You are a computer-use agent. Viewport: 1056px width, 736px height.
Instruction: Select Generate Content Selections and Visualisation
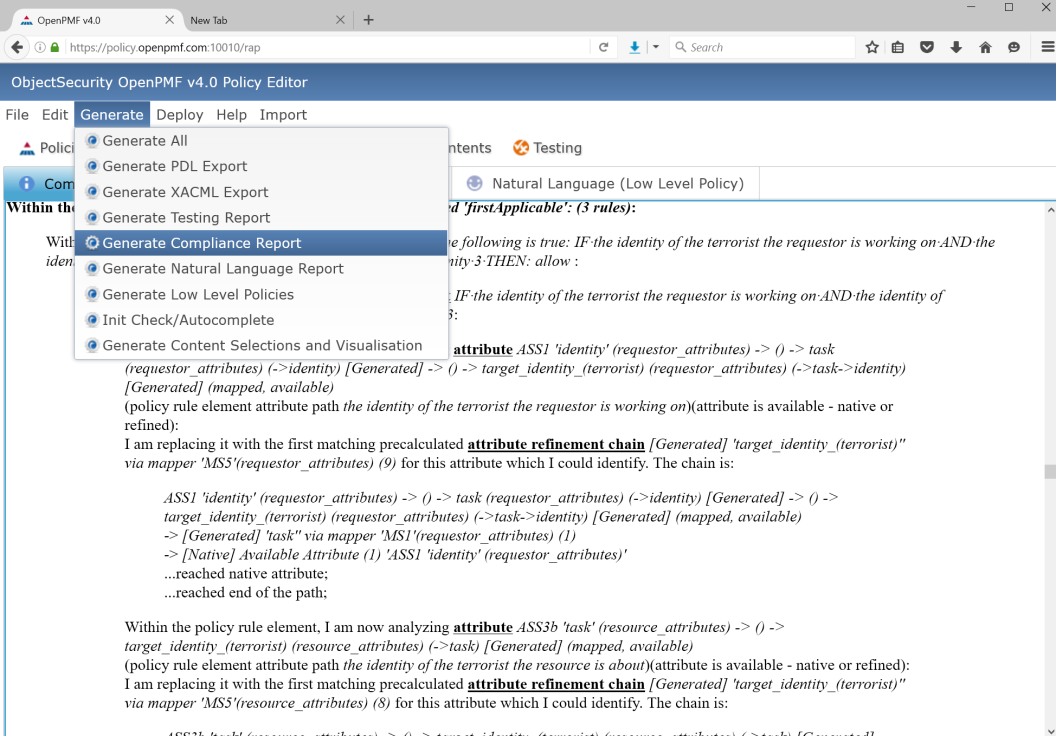261,345
